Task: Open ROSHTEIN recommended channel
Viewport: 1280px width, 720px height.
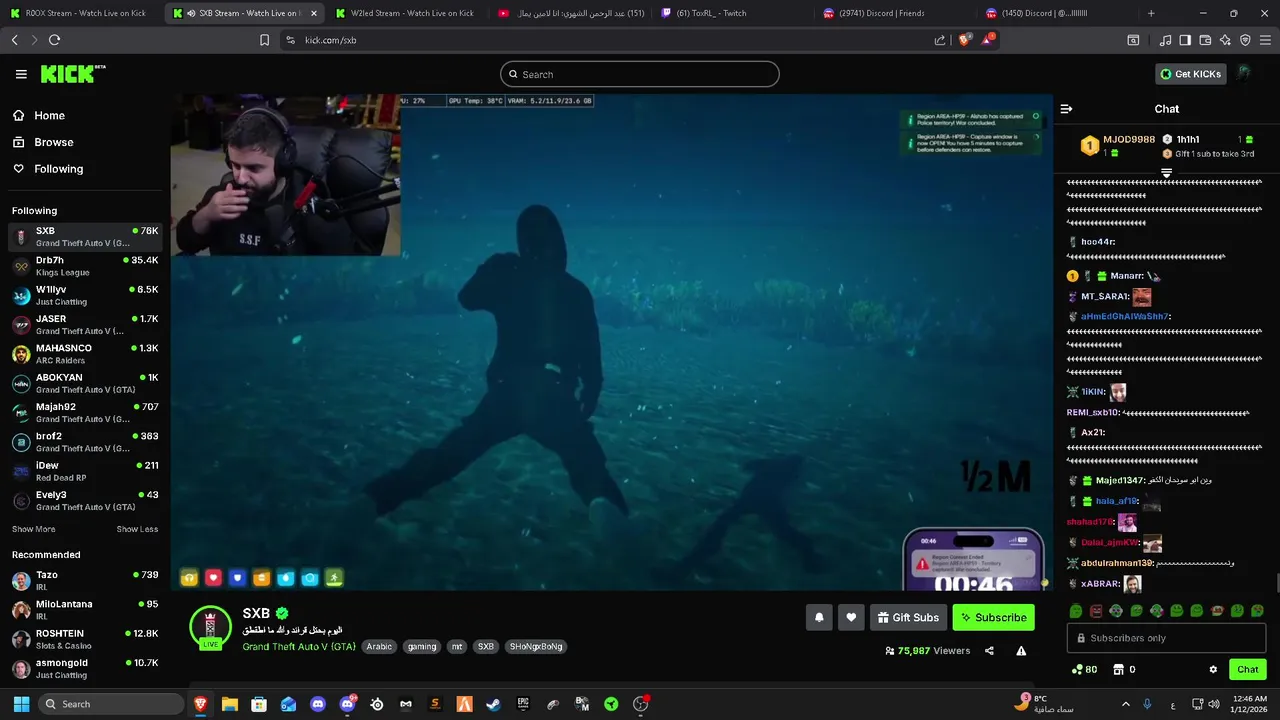Action: [x=85, y=639]
